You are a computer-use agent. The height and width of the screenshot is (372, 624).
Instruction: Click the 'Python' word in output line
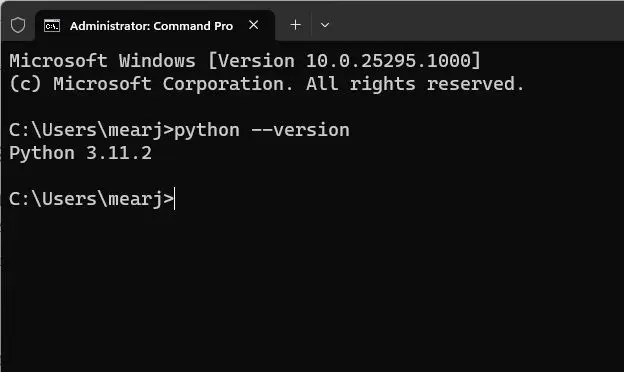pyautogui.click(x=42, y=154)
